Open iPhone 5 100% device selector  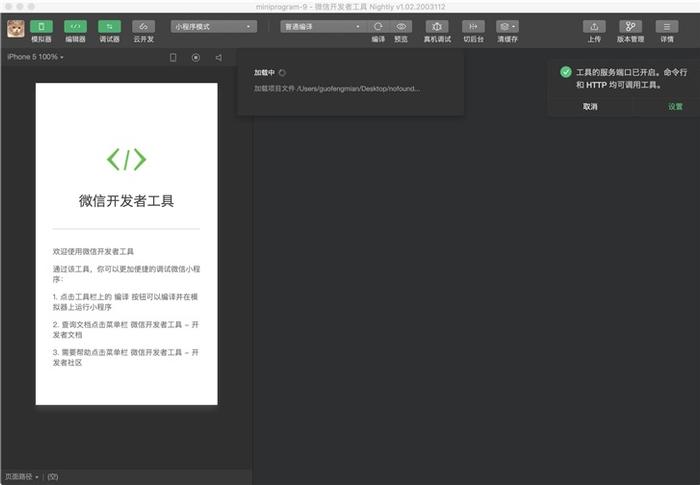pos(35,57)
